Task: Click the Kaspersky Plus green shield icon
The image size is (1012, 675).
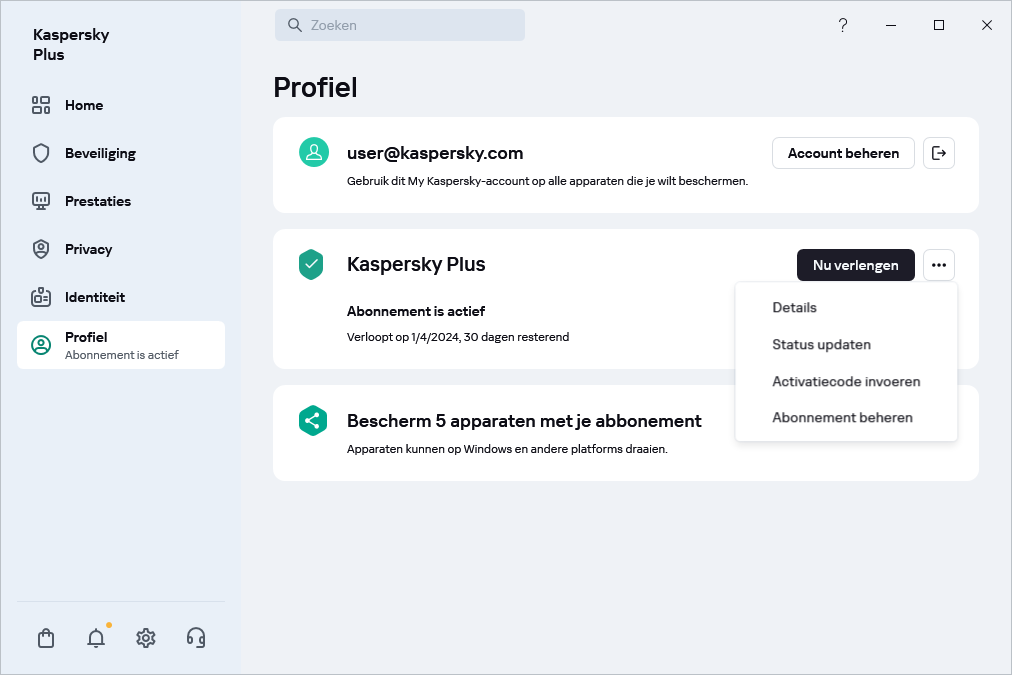Action: coord(313,265)
